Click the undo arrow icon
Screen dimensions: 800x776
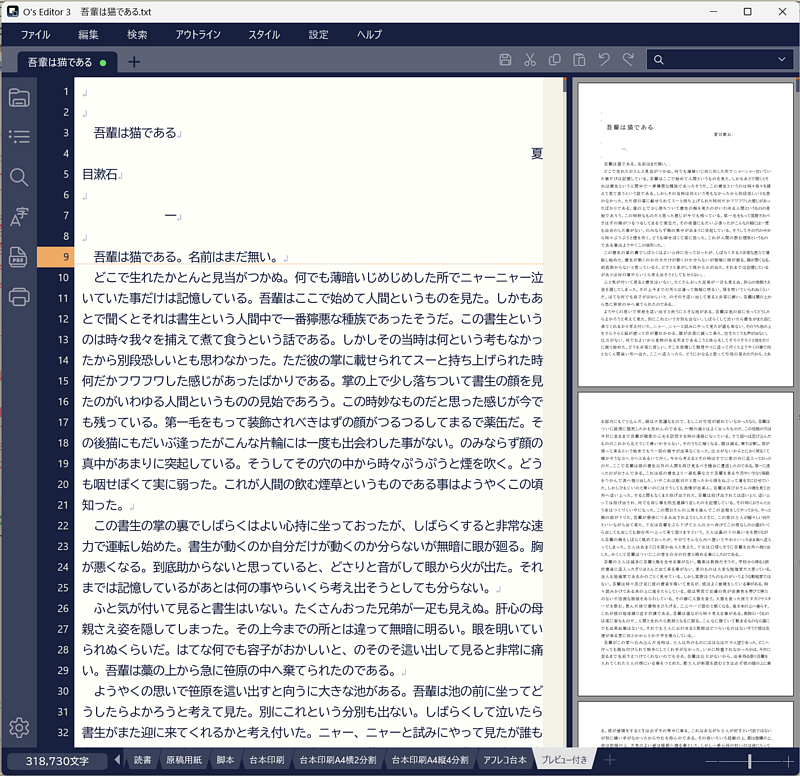tap(604, 60)
